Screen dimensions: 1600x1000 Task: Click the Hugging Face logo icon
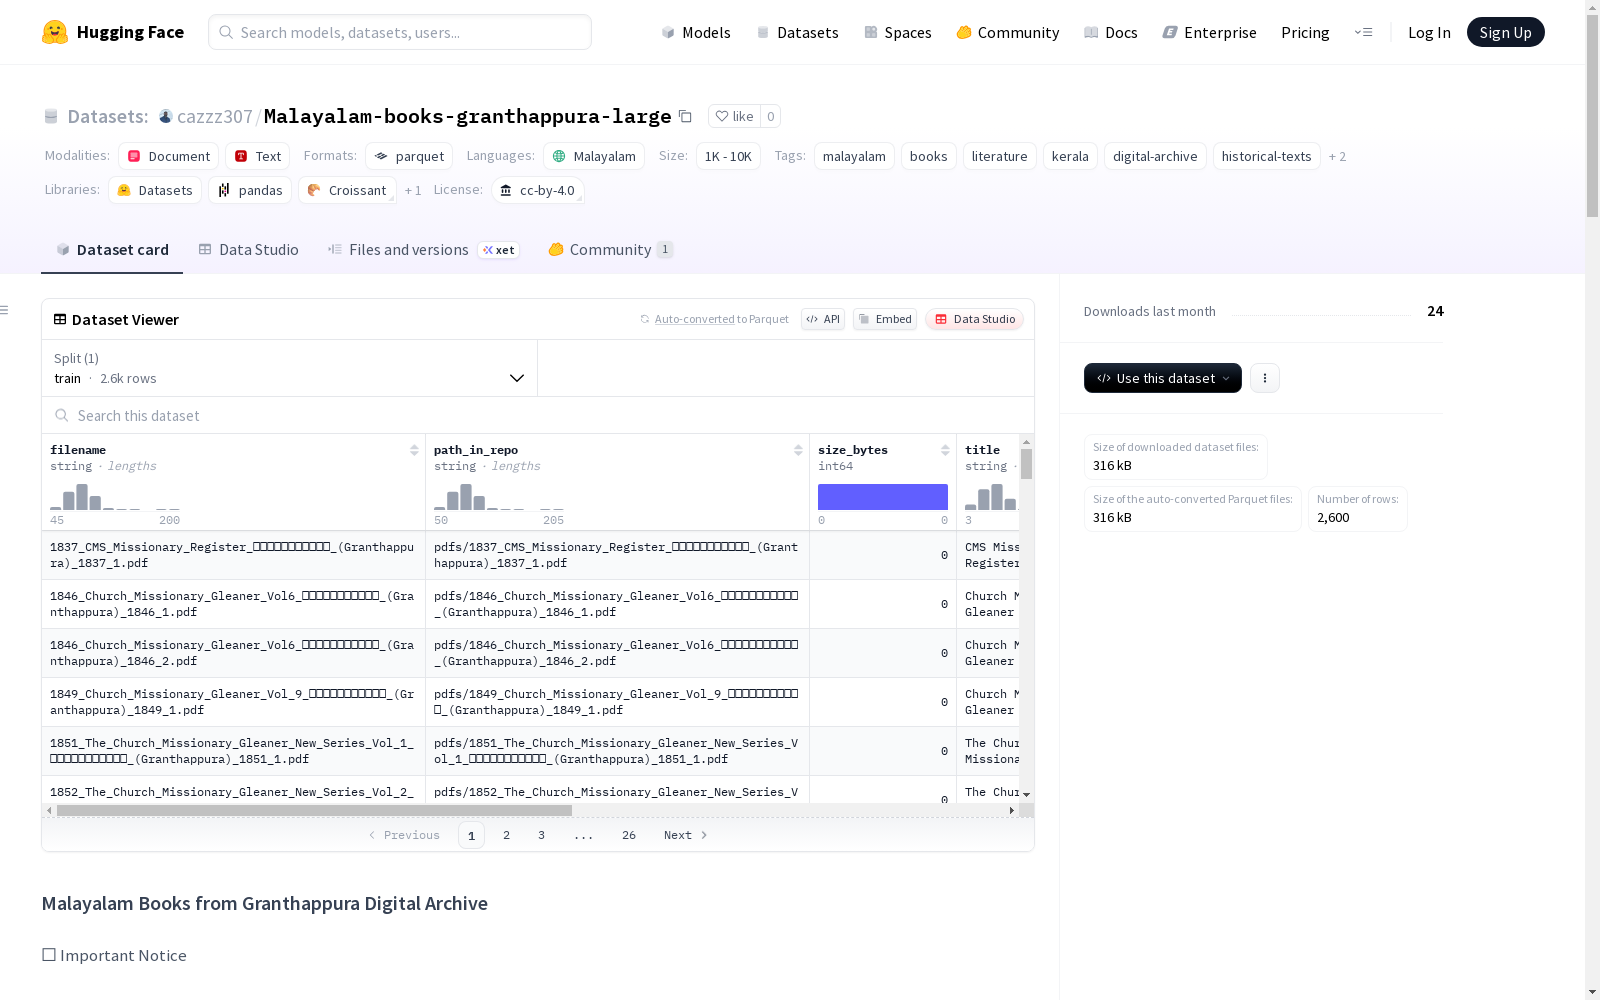[x=55, y=32]
